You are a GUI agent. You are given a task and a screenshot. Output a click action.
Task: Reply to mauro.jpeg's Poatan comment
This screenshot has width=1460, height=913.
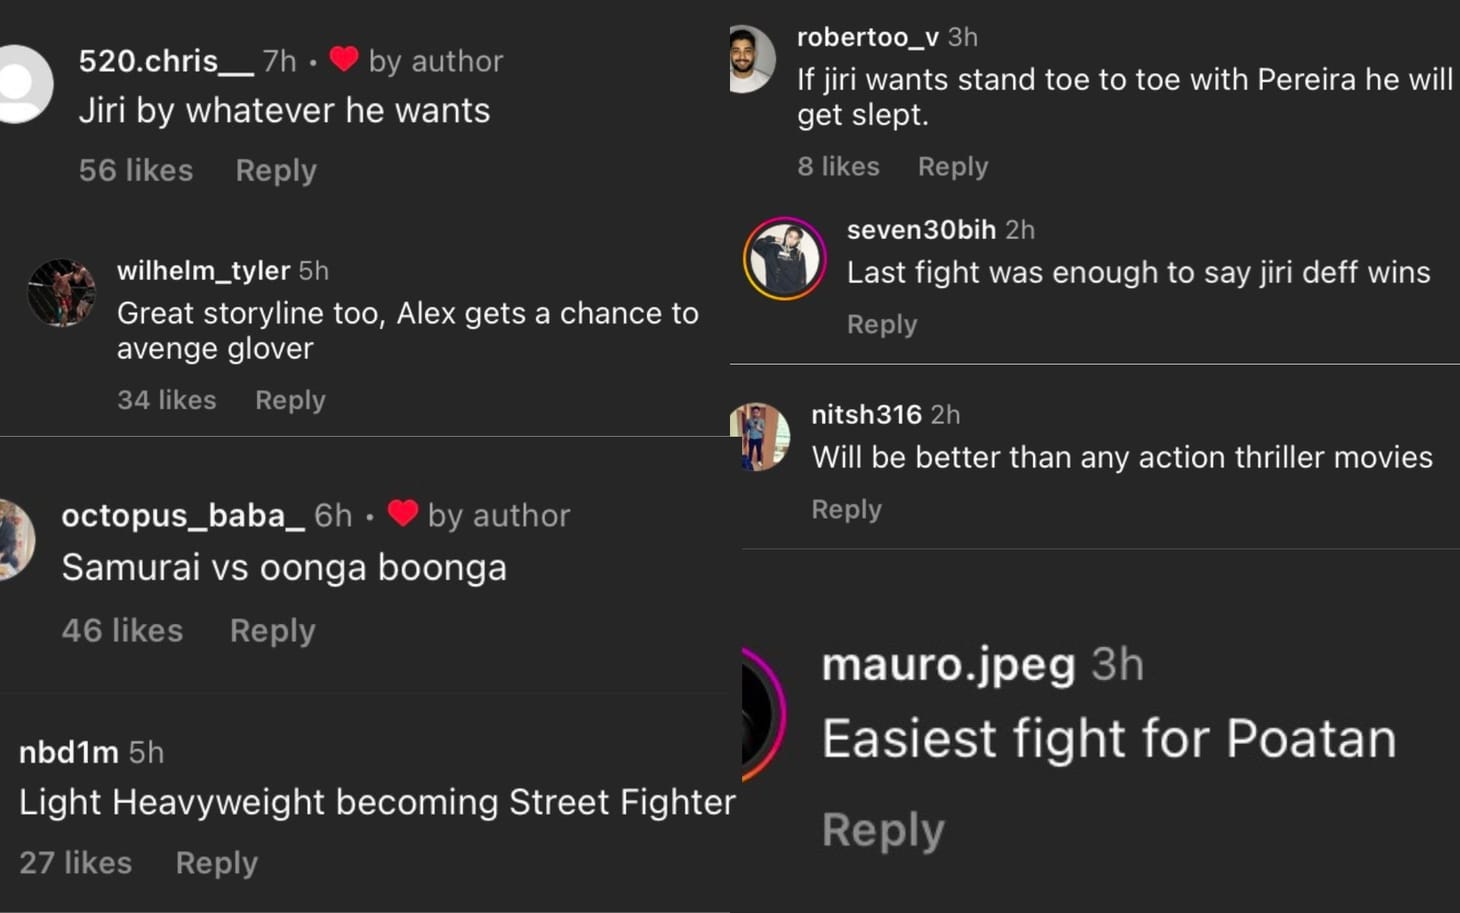pos(883,828)
